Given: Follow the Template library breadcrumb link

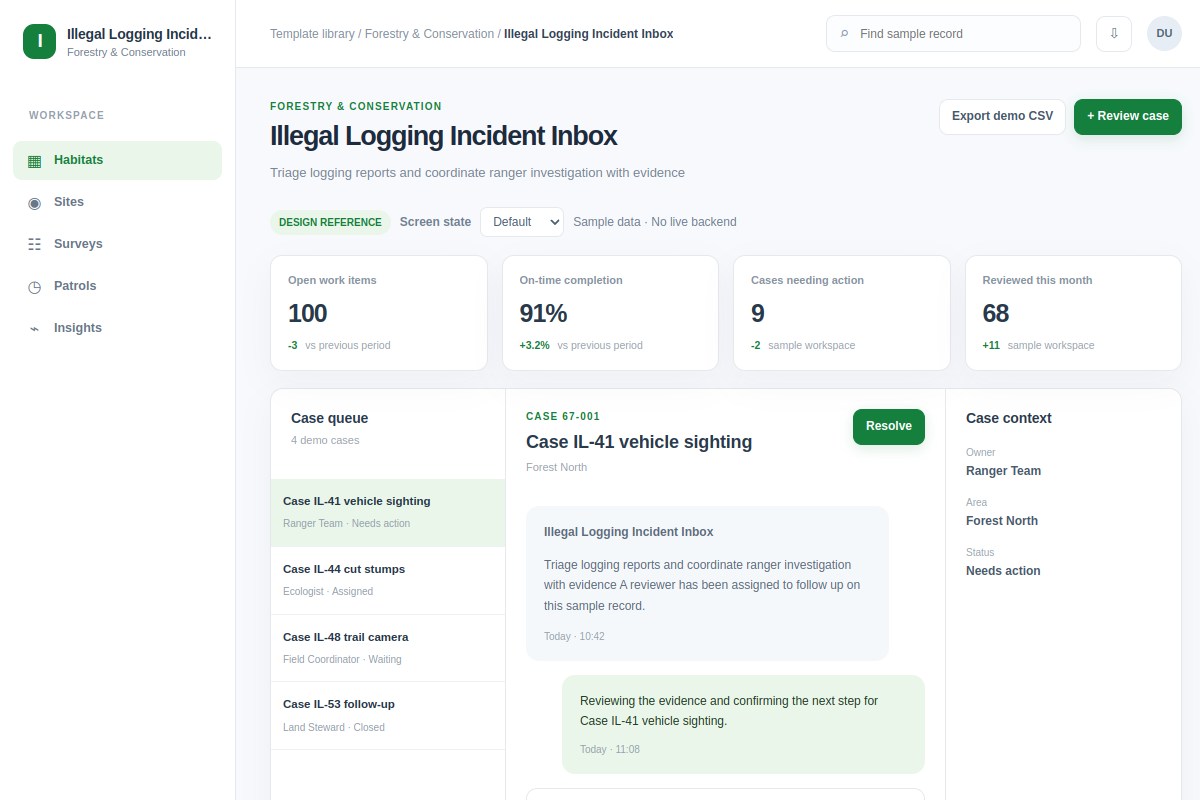Looking at the screenshot, I should coord(312,34).
